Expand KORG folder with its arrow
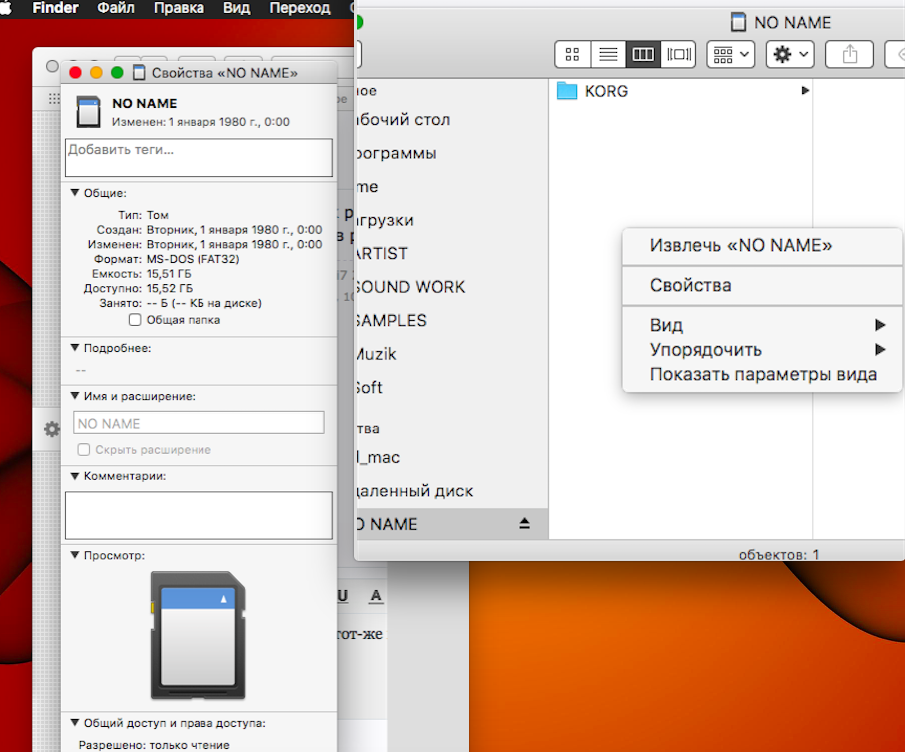This screenshot has width=905, height=752. (x=805, y=91)
